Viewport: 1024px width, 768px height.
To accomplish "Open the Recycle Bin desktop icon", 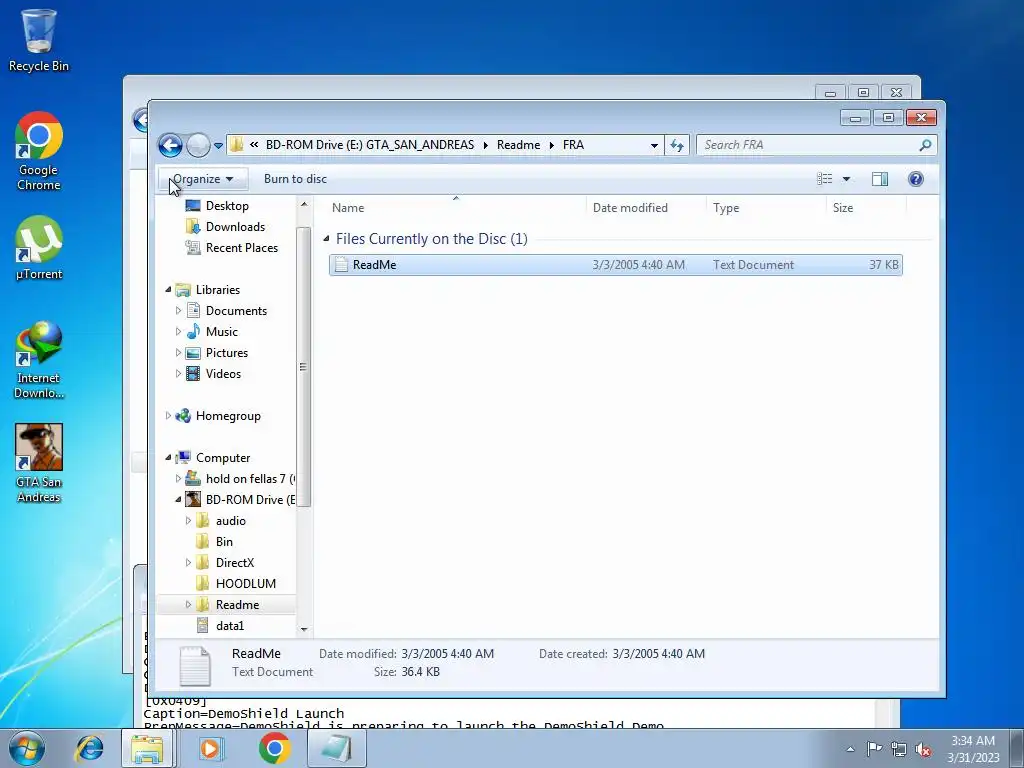I will click(39, 40).
